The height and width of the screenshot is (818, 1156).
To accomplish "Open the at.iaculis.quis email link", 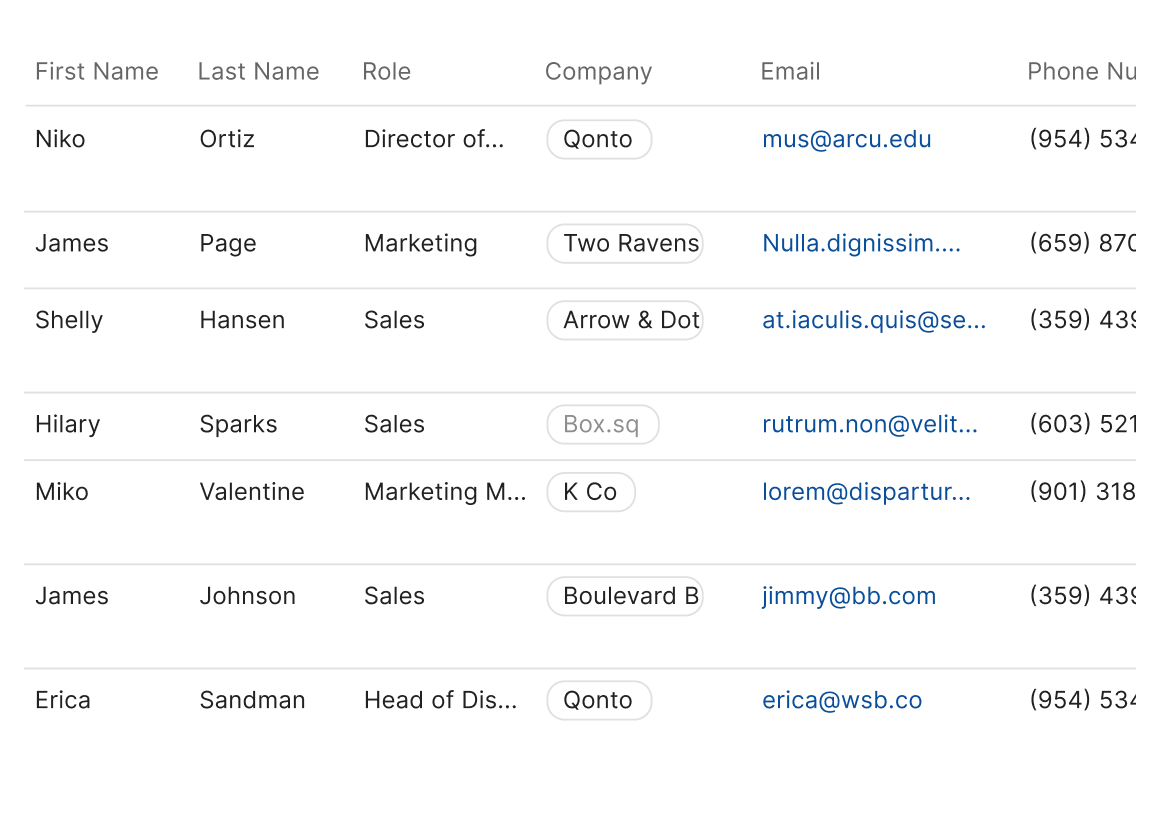I will coord(874,320).
